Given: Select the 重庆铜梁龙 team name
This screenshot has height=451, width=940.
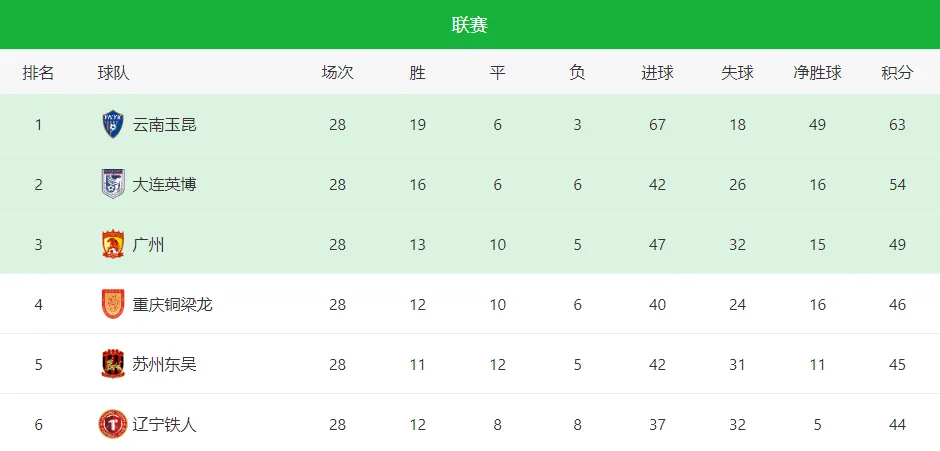Looking at the screenshot, I should point(172,305).
